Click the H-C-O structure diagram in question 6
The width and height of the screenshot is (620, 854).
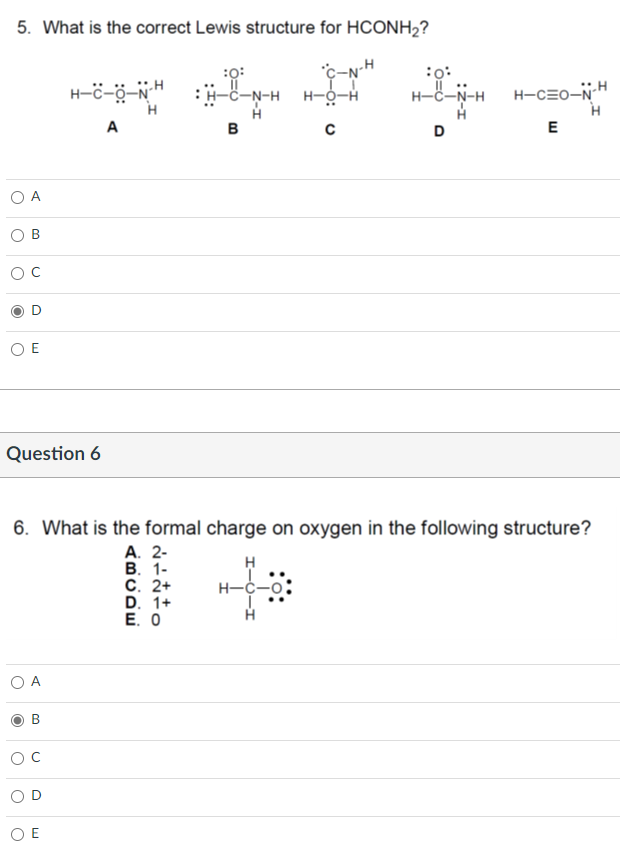(255, 589)
